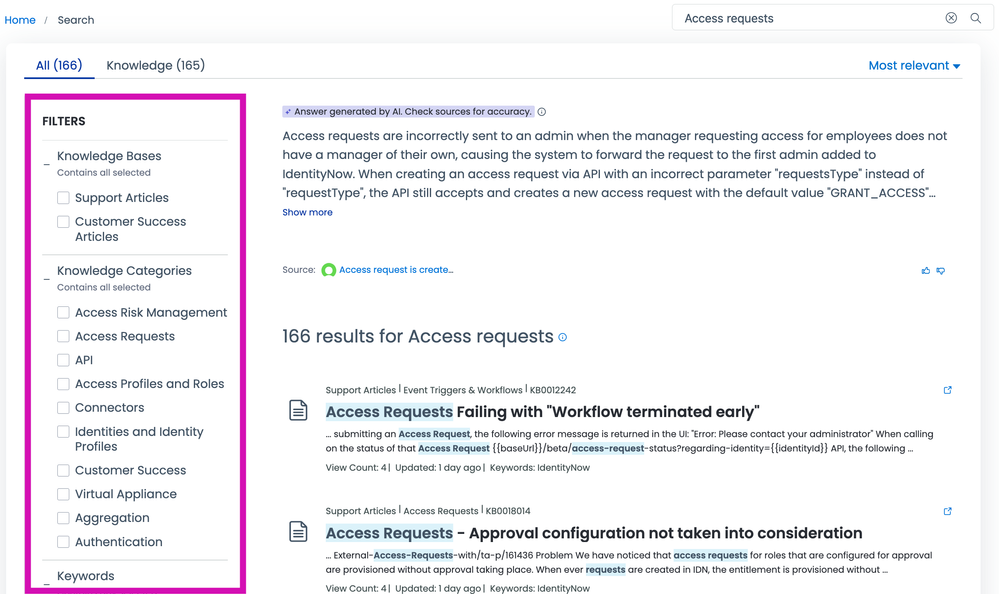Click info icon next to 166 results heading
Image resolution: width=999 pixels, height=594 pixels.
(x=563, y=338)
